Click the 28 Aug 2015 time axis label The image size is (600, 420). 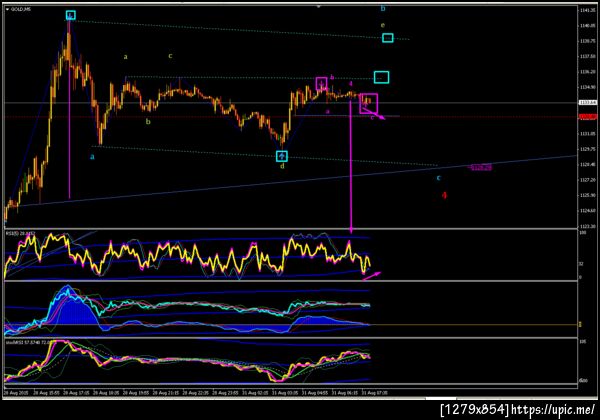point(16,392)
